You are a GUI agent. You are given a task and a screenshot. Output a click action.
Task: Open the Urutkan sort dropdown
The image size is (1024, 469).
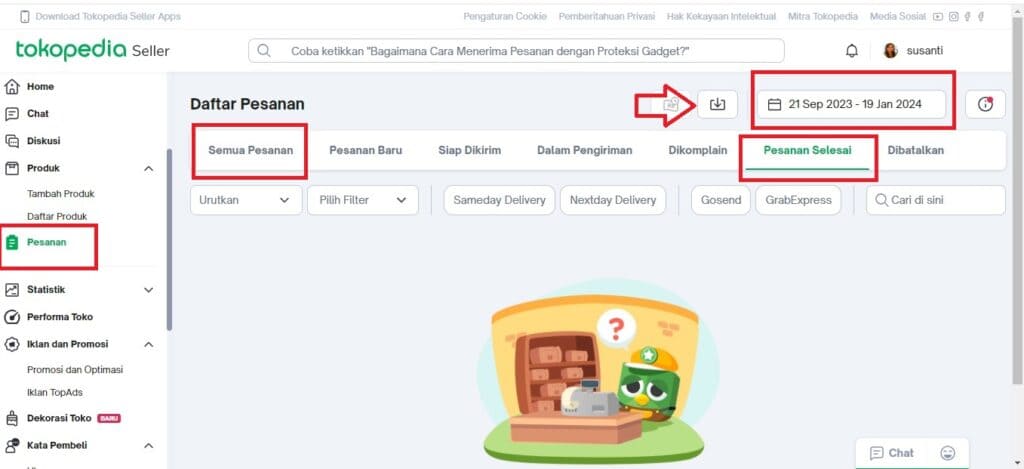click(x=246, y=200)
